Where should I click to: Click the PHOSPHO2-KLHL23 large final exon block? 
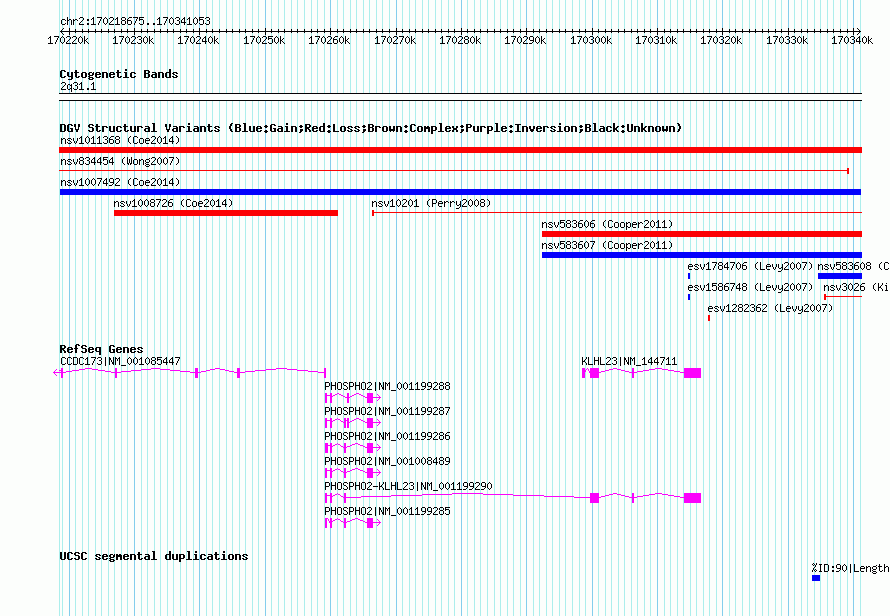(692, 498)
